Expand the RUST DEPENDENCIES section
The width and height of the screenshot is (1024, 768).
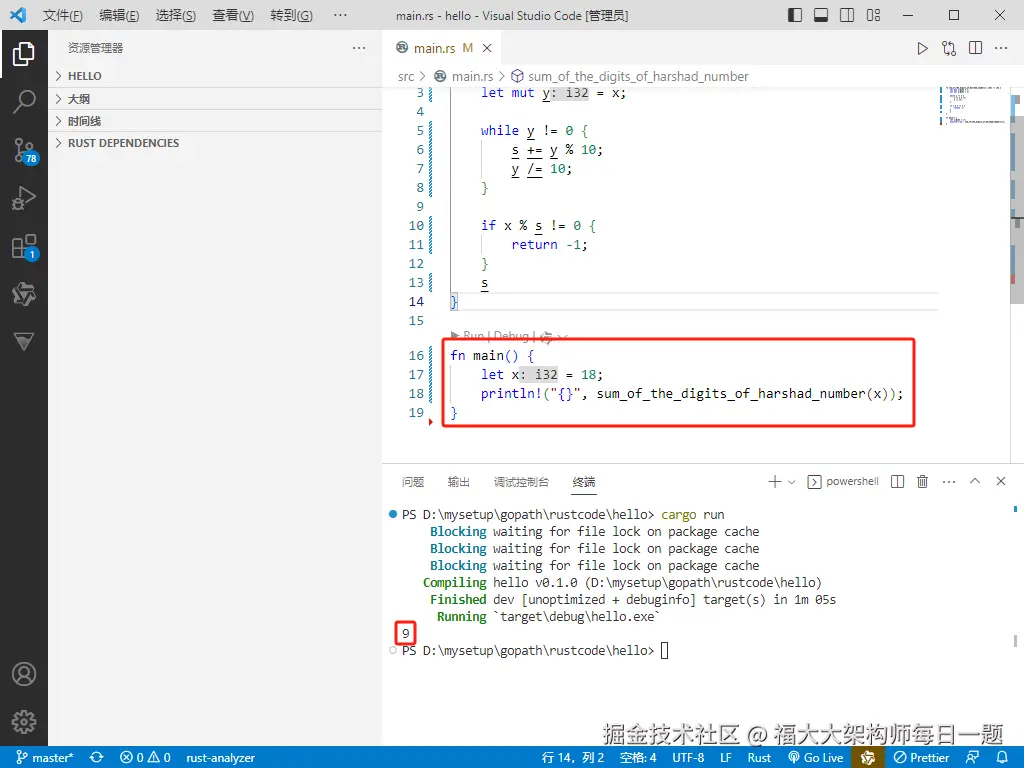[x=215, y=143]
